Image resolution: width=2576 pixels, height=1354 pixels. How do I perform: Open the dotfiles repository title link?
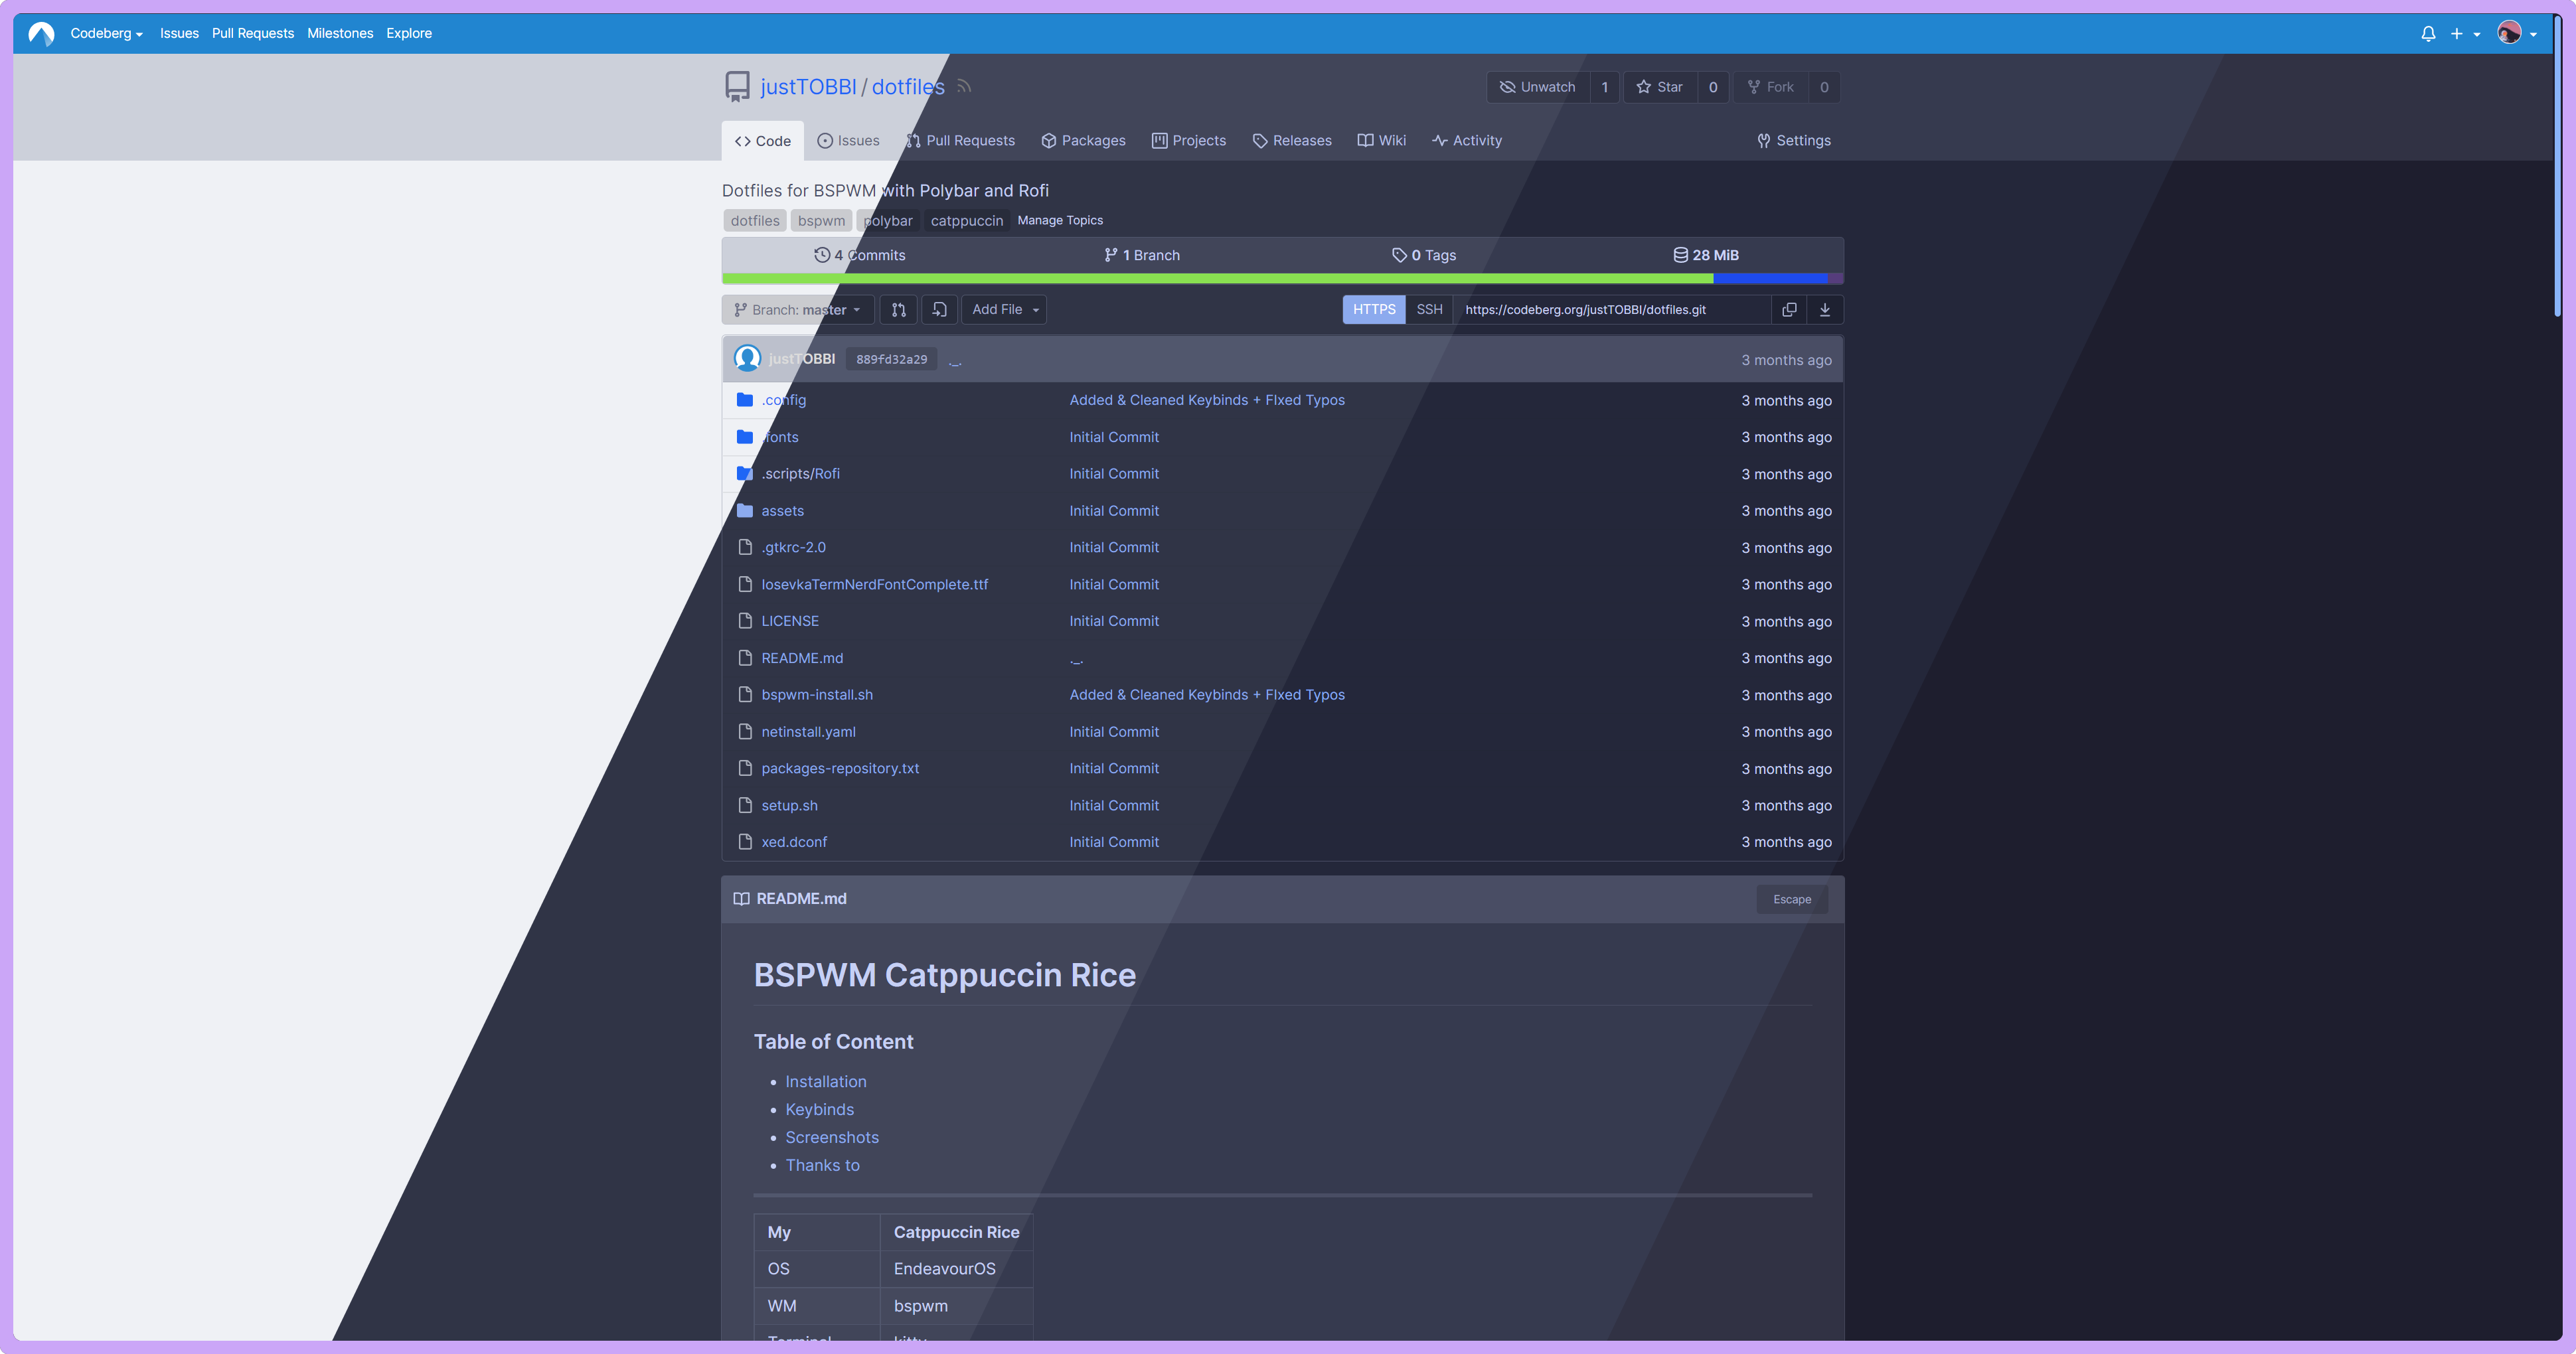tap(908, 87)
